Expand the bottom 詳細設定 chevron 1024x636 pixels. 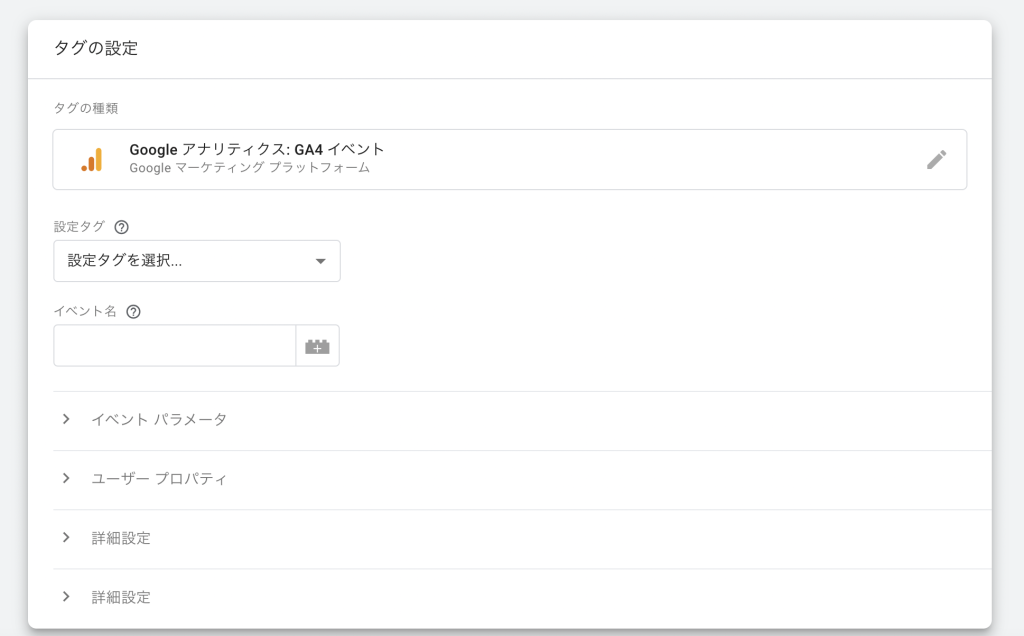[66, 596]
